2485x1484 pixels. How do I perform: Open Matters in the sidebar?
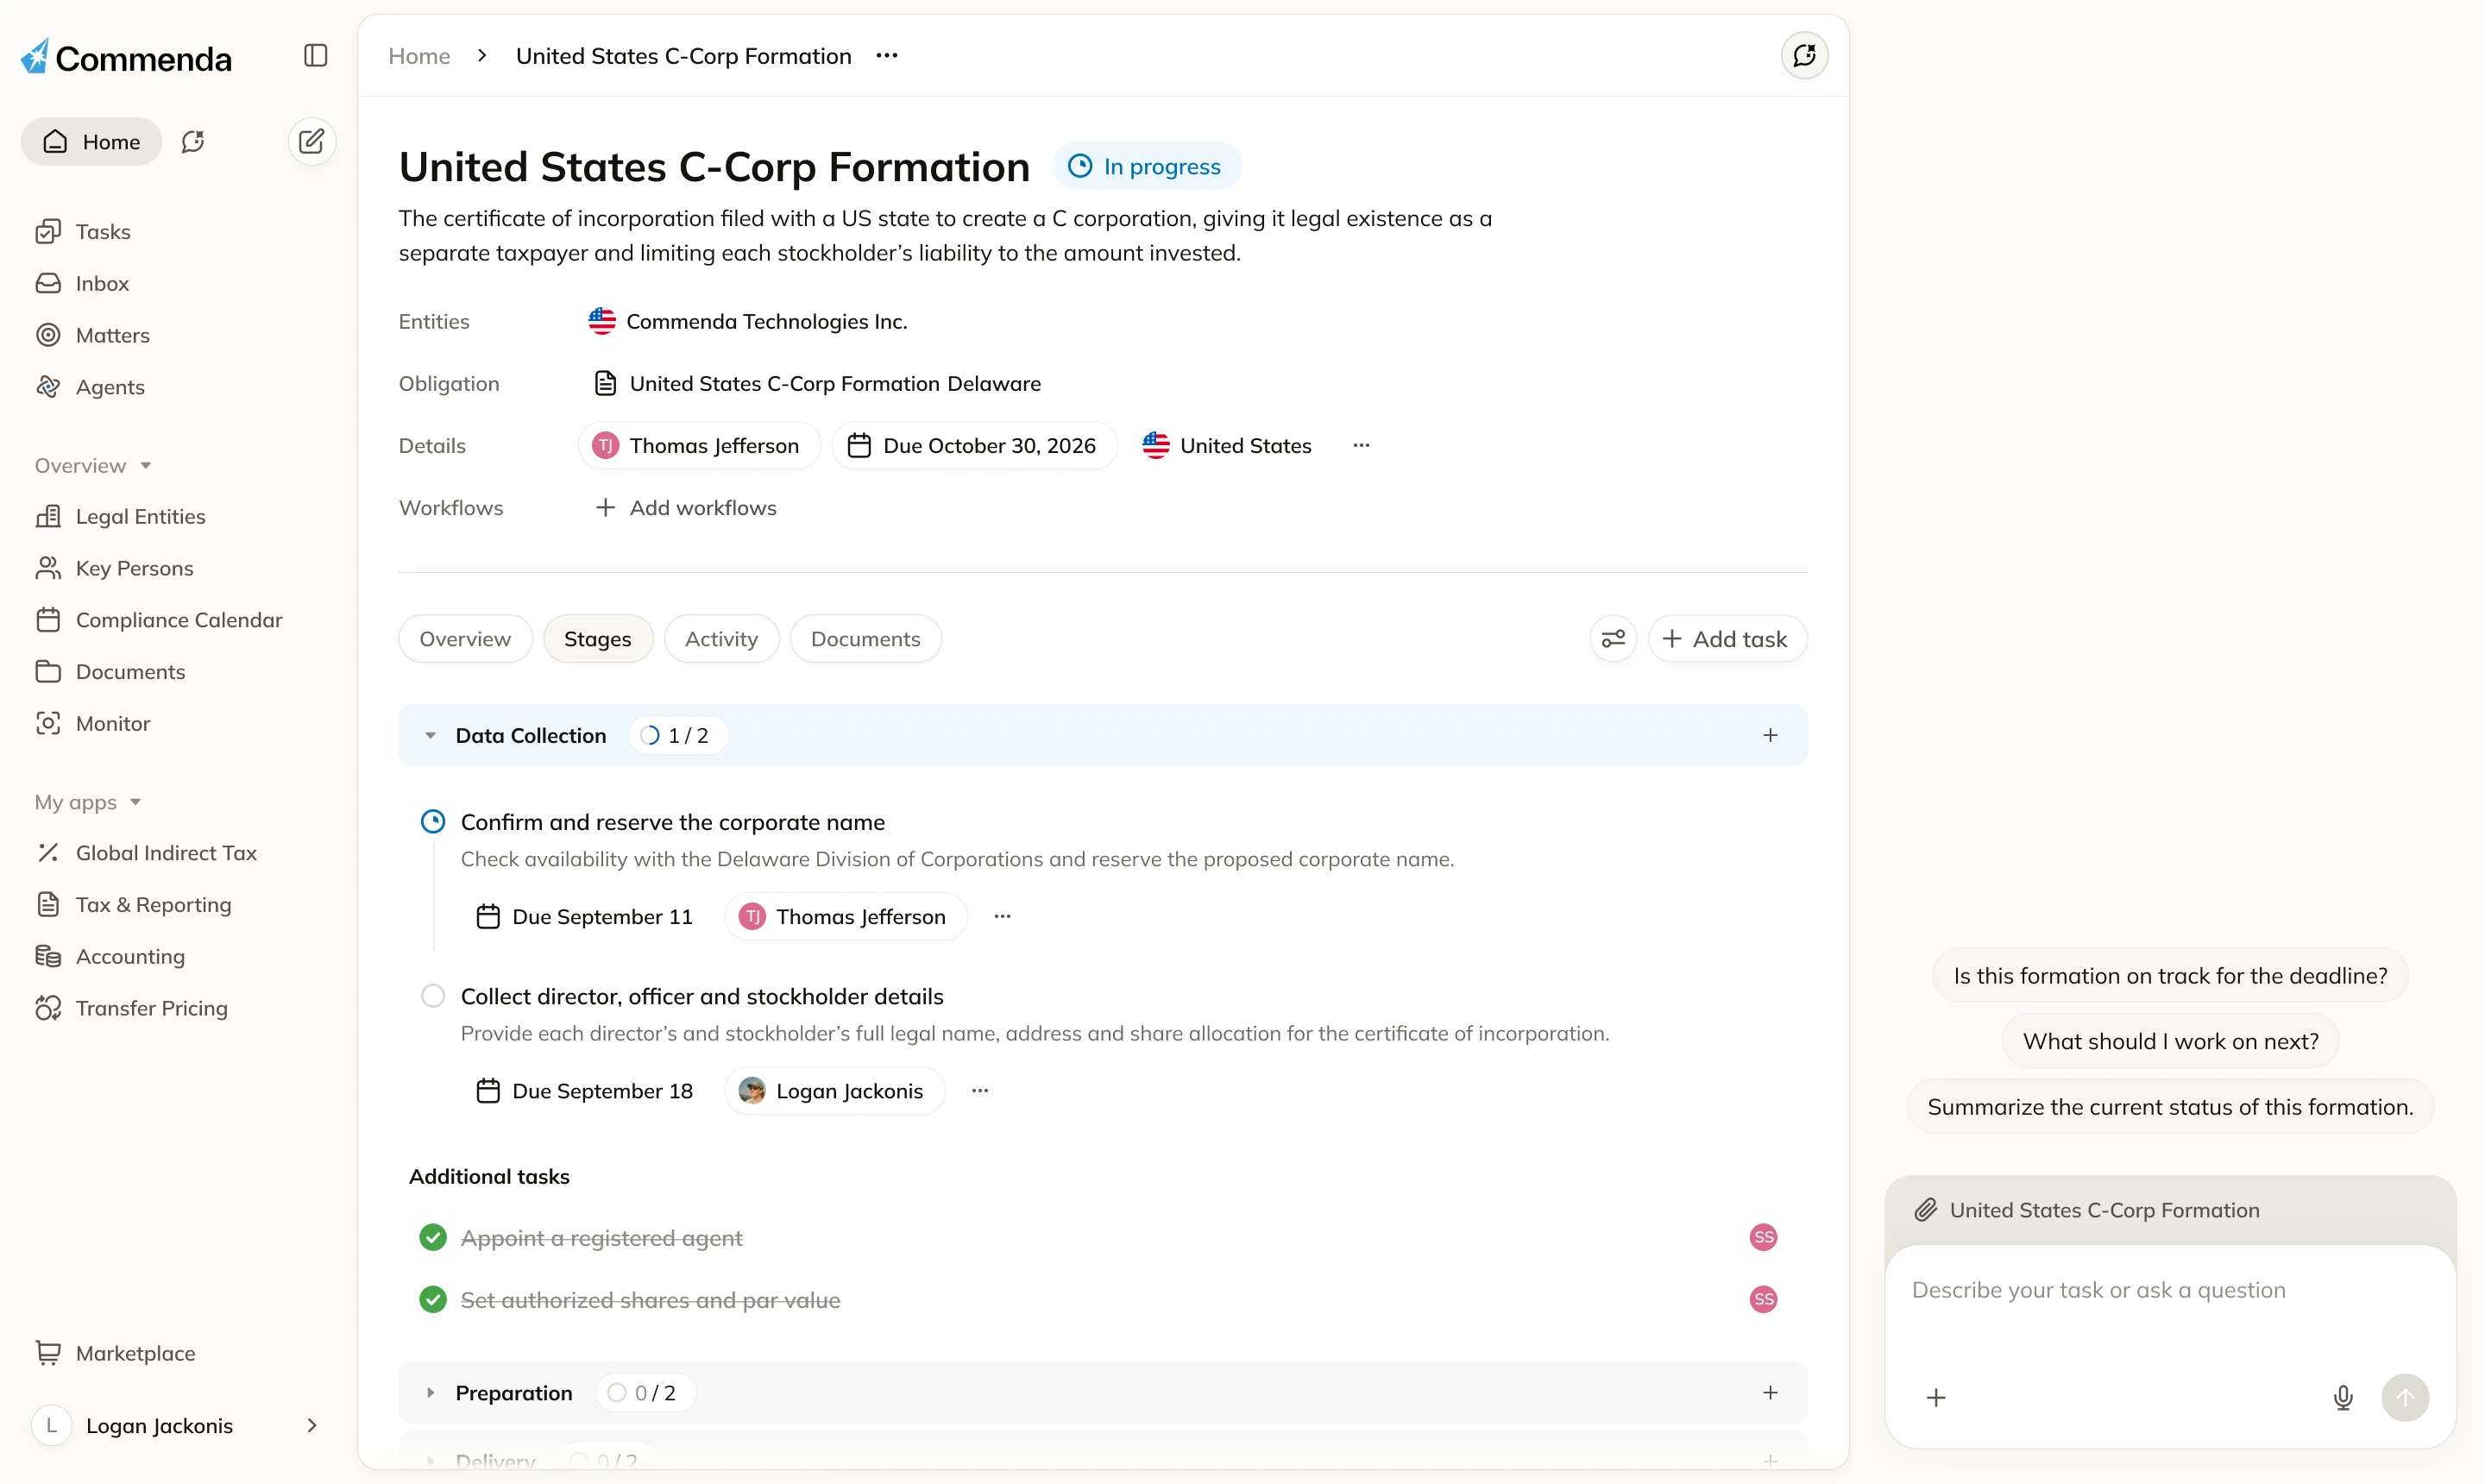click(x=92, y=335)
